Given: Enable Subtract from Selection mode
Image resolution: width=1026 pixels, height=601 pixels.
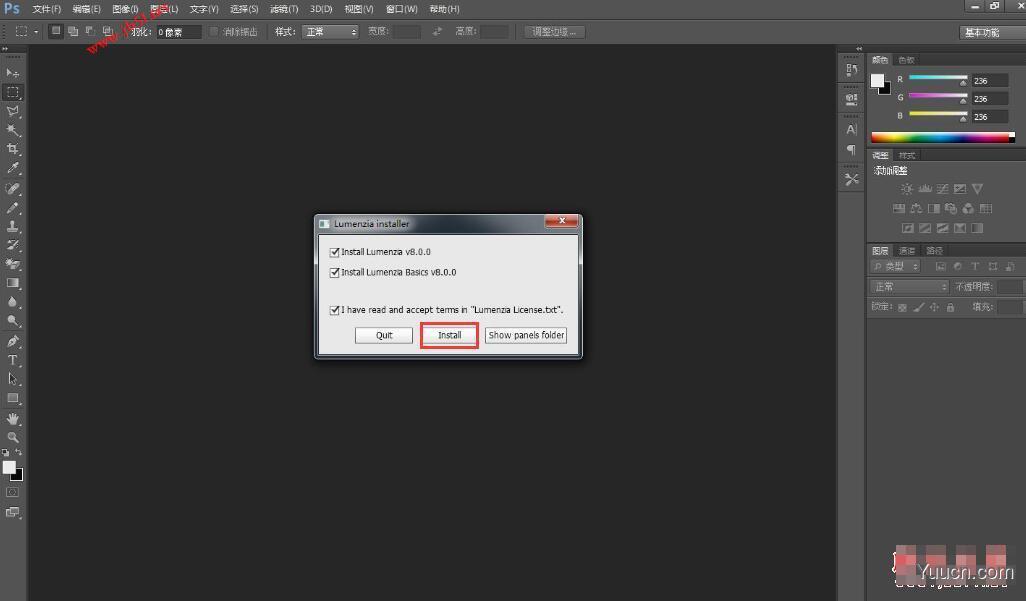Looking at the screenshot, I should pyautogui.click(x=90, y=31).
